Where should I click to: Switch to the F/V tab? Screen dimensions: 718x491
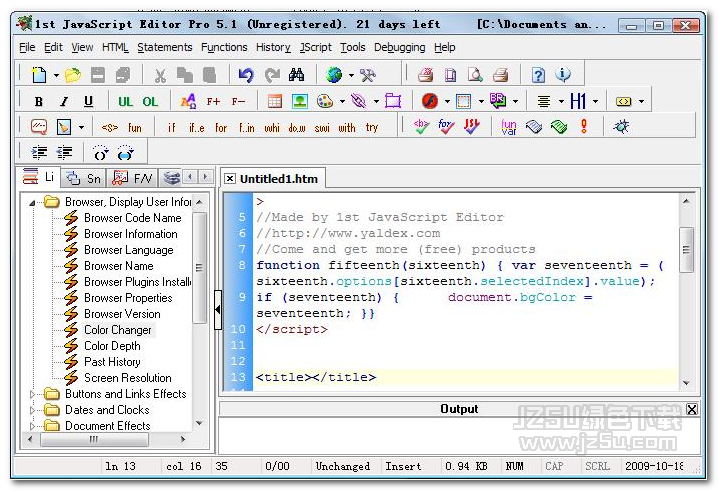coord(132,178)
